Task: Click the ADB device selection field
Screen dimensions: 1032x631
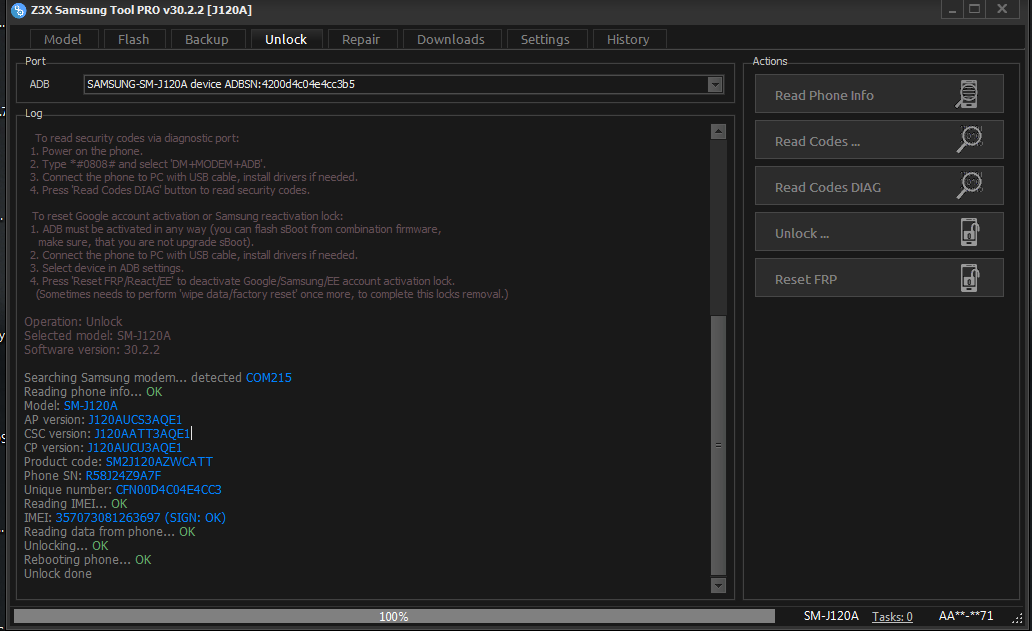Action: (x=403, y=84)
